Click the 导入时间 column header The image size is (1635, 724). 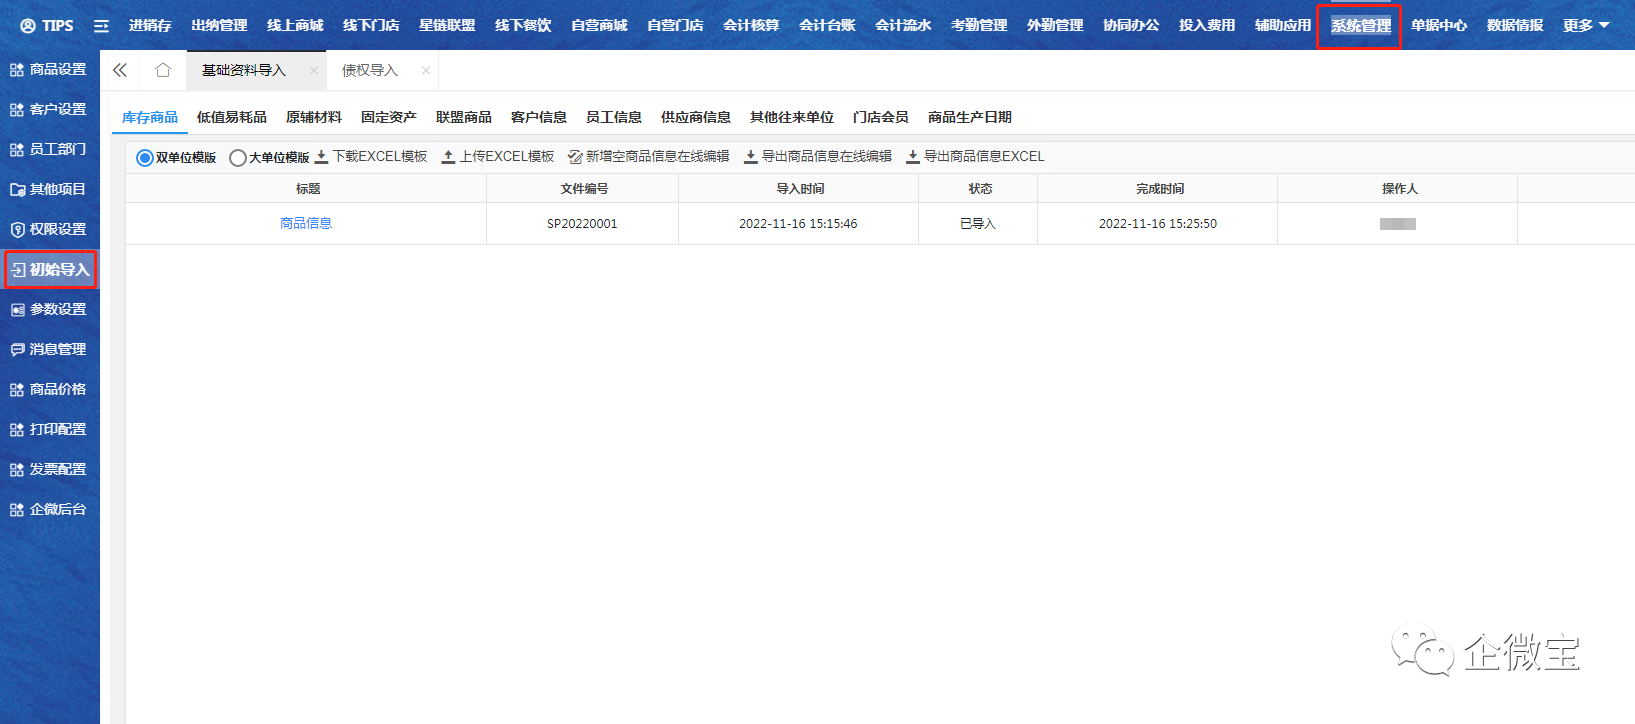[x=799, y=189]
